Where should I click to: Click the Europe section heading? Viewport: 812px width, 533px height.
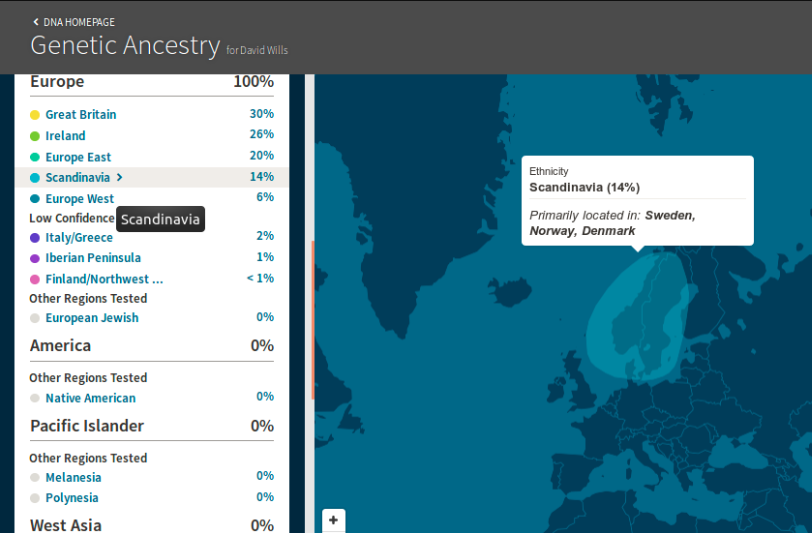[x=57, y=82]
